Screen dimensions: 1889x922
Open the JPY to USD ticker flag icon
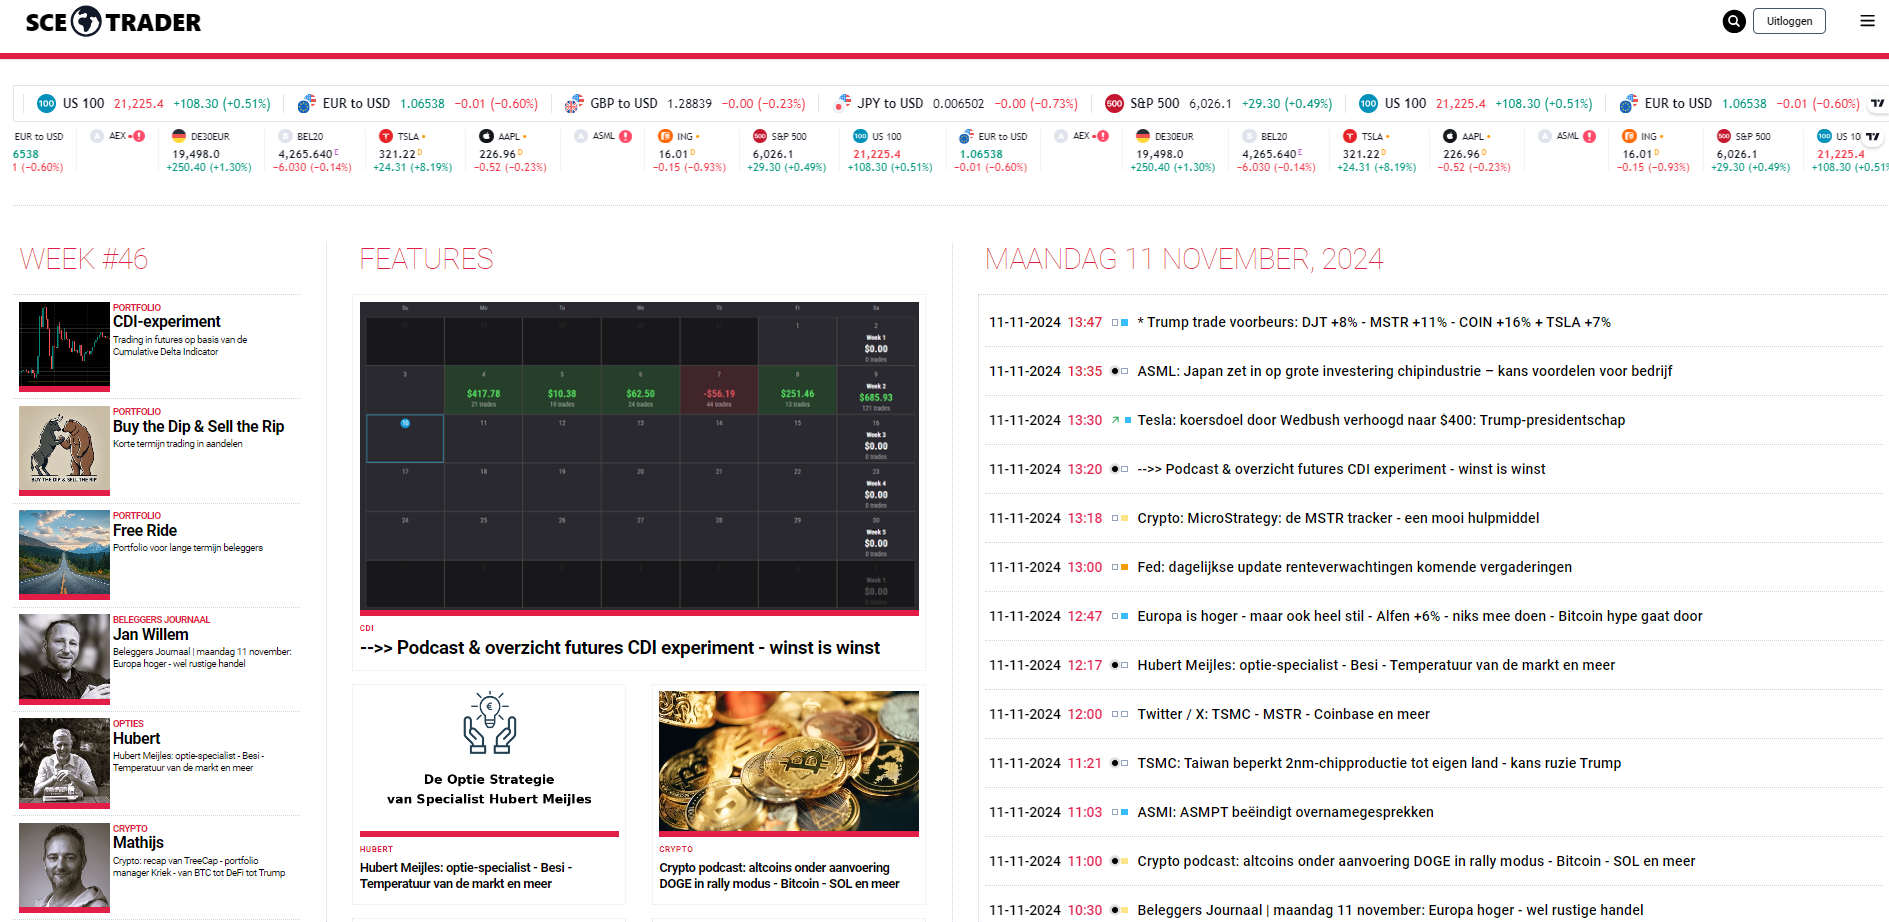[x=842, y=103]
